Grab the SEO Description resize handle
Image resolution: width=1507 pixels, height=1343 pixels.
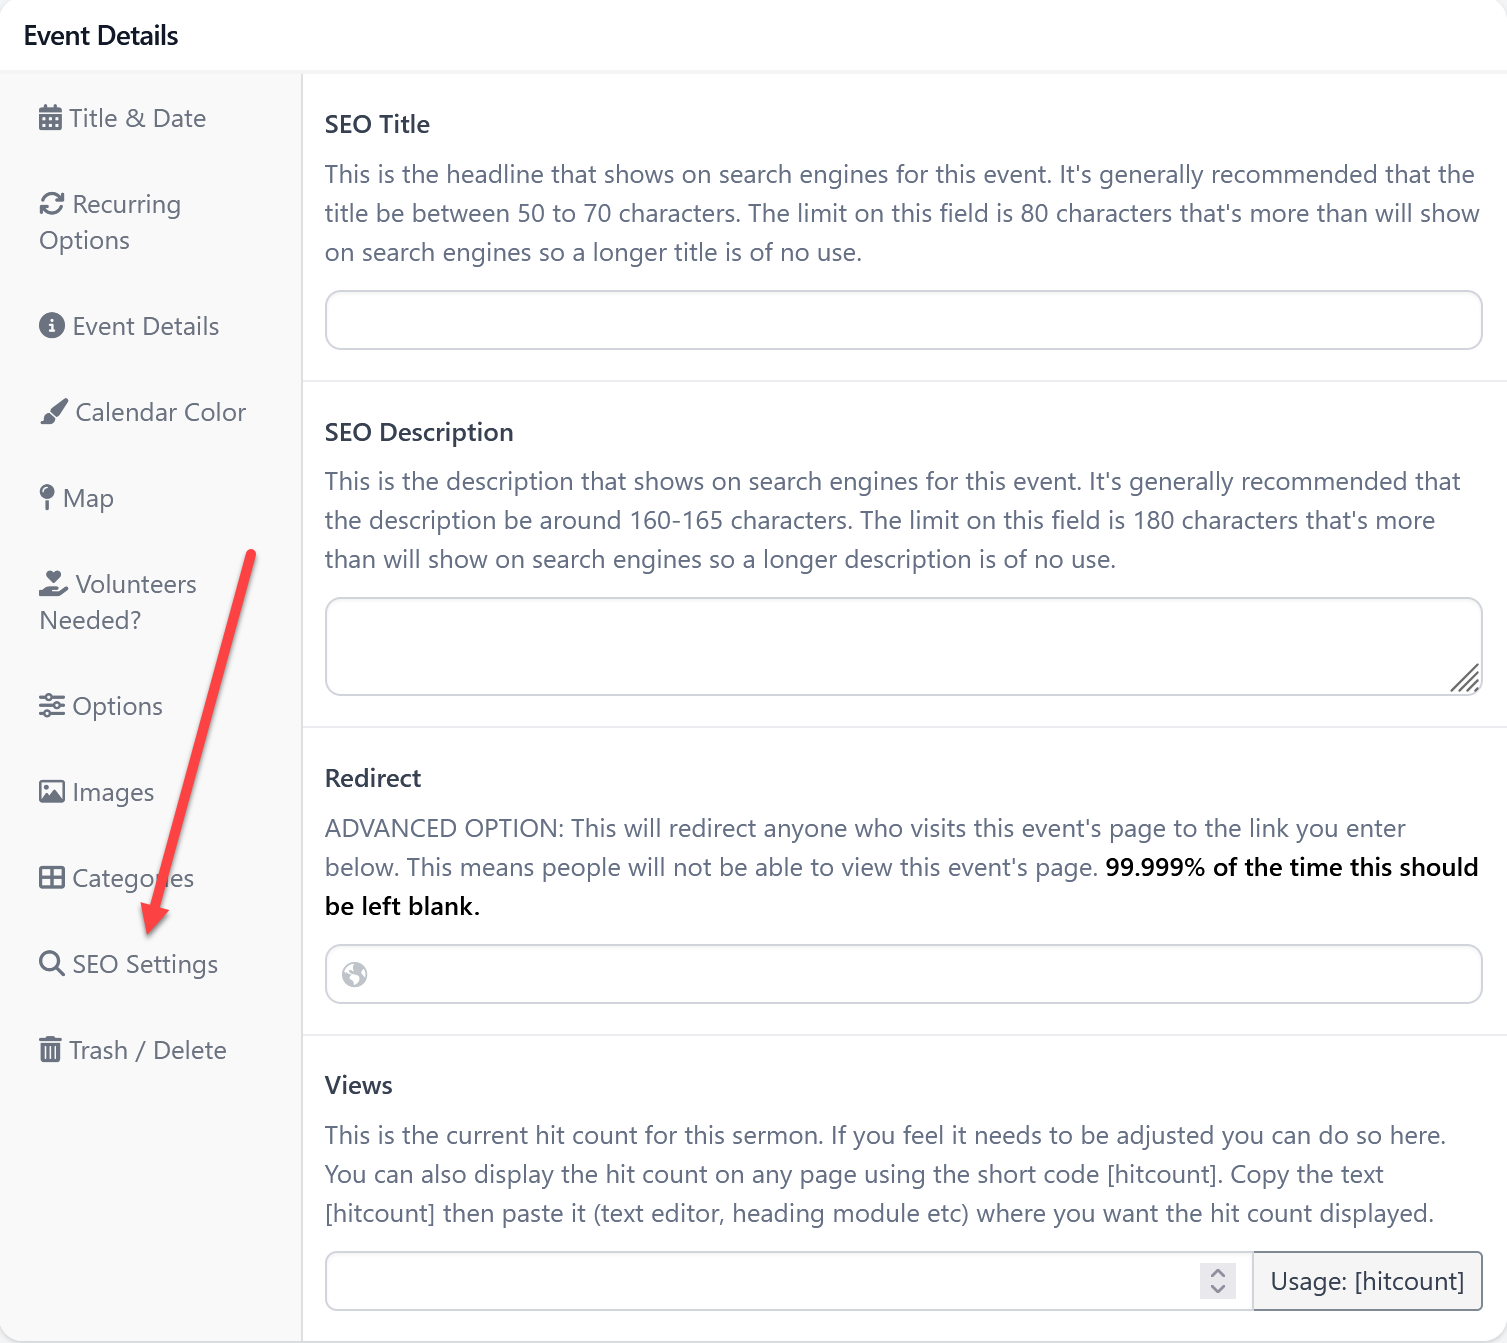[x=1466, y=680]
